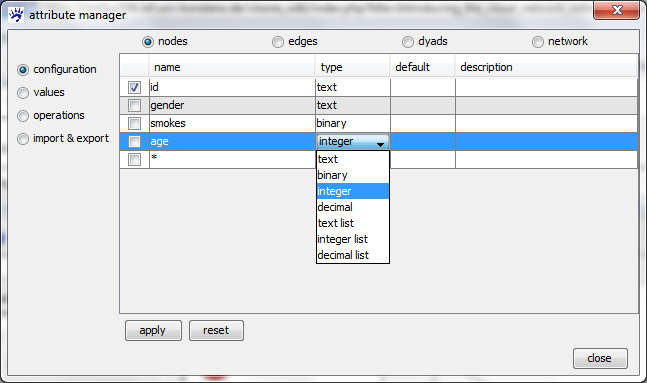Choose 'binary' from the type dropdown list
Screen dimensions: 647x383
click(x=353, y=175)
